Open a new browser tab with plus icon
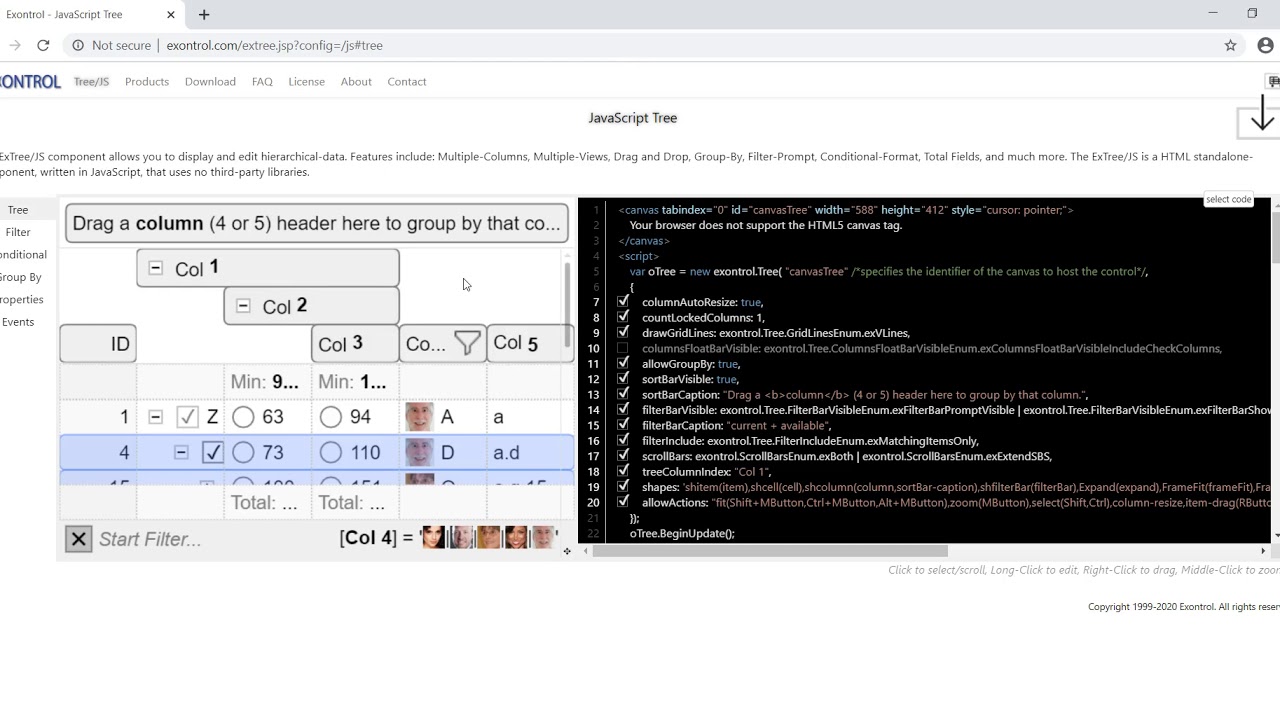The height and width of the screenshot is (720, 1280). click(x=204, y=15)
